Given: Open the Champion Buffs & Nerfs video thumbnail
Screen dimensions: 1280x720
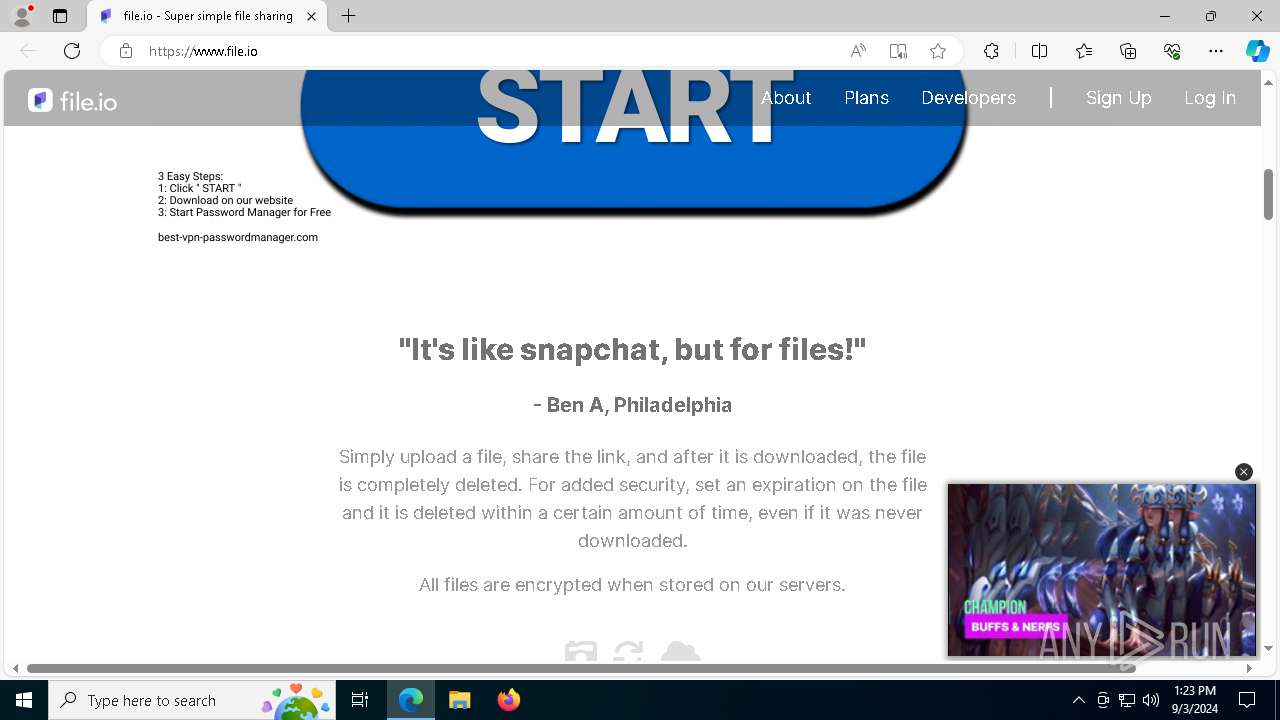Looking at the screenshot, I should pos(1101,570).
